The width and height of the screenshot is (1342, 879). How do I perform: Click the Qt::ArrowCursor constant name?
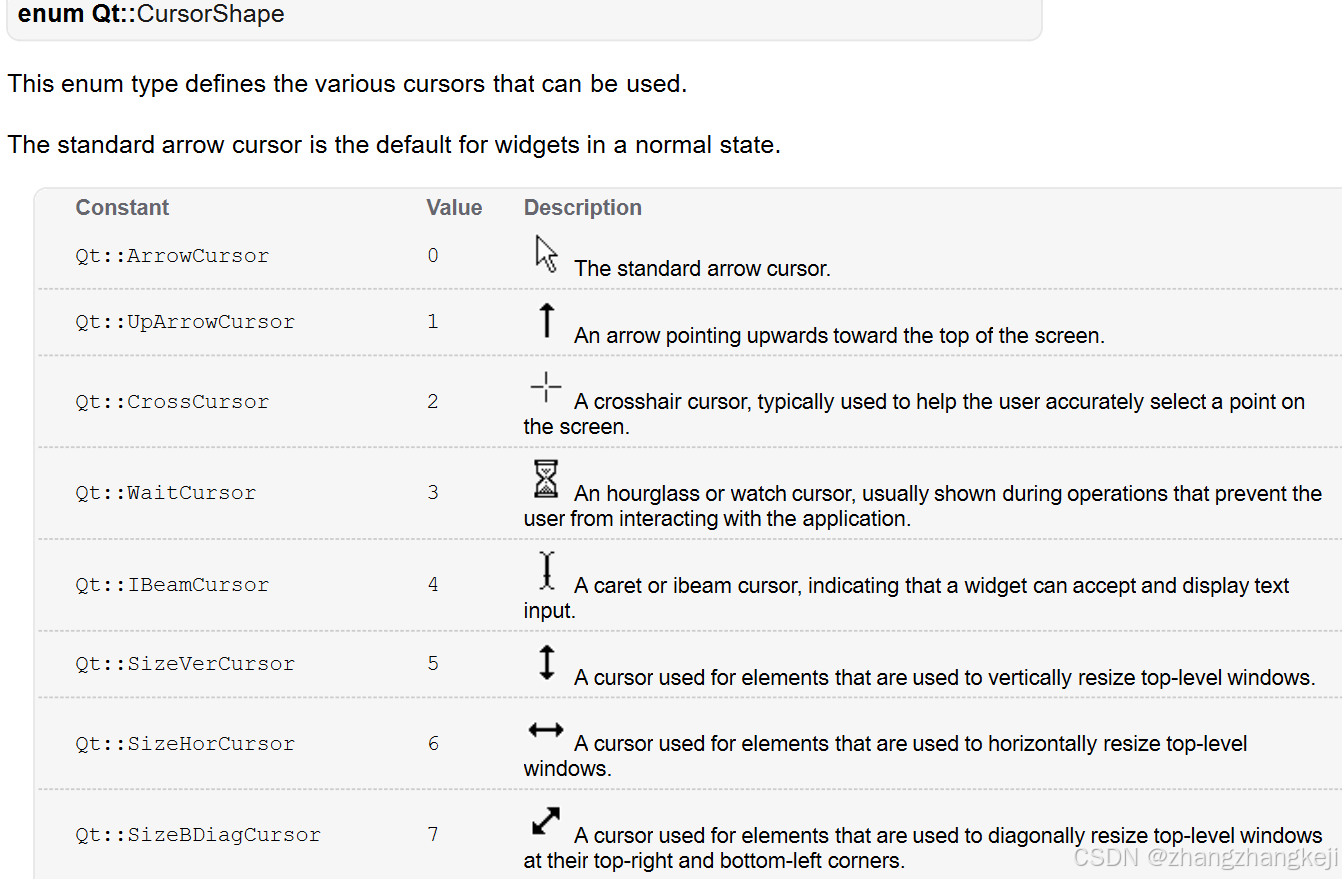172,255
